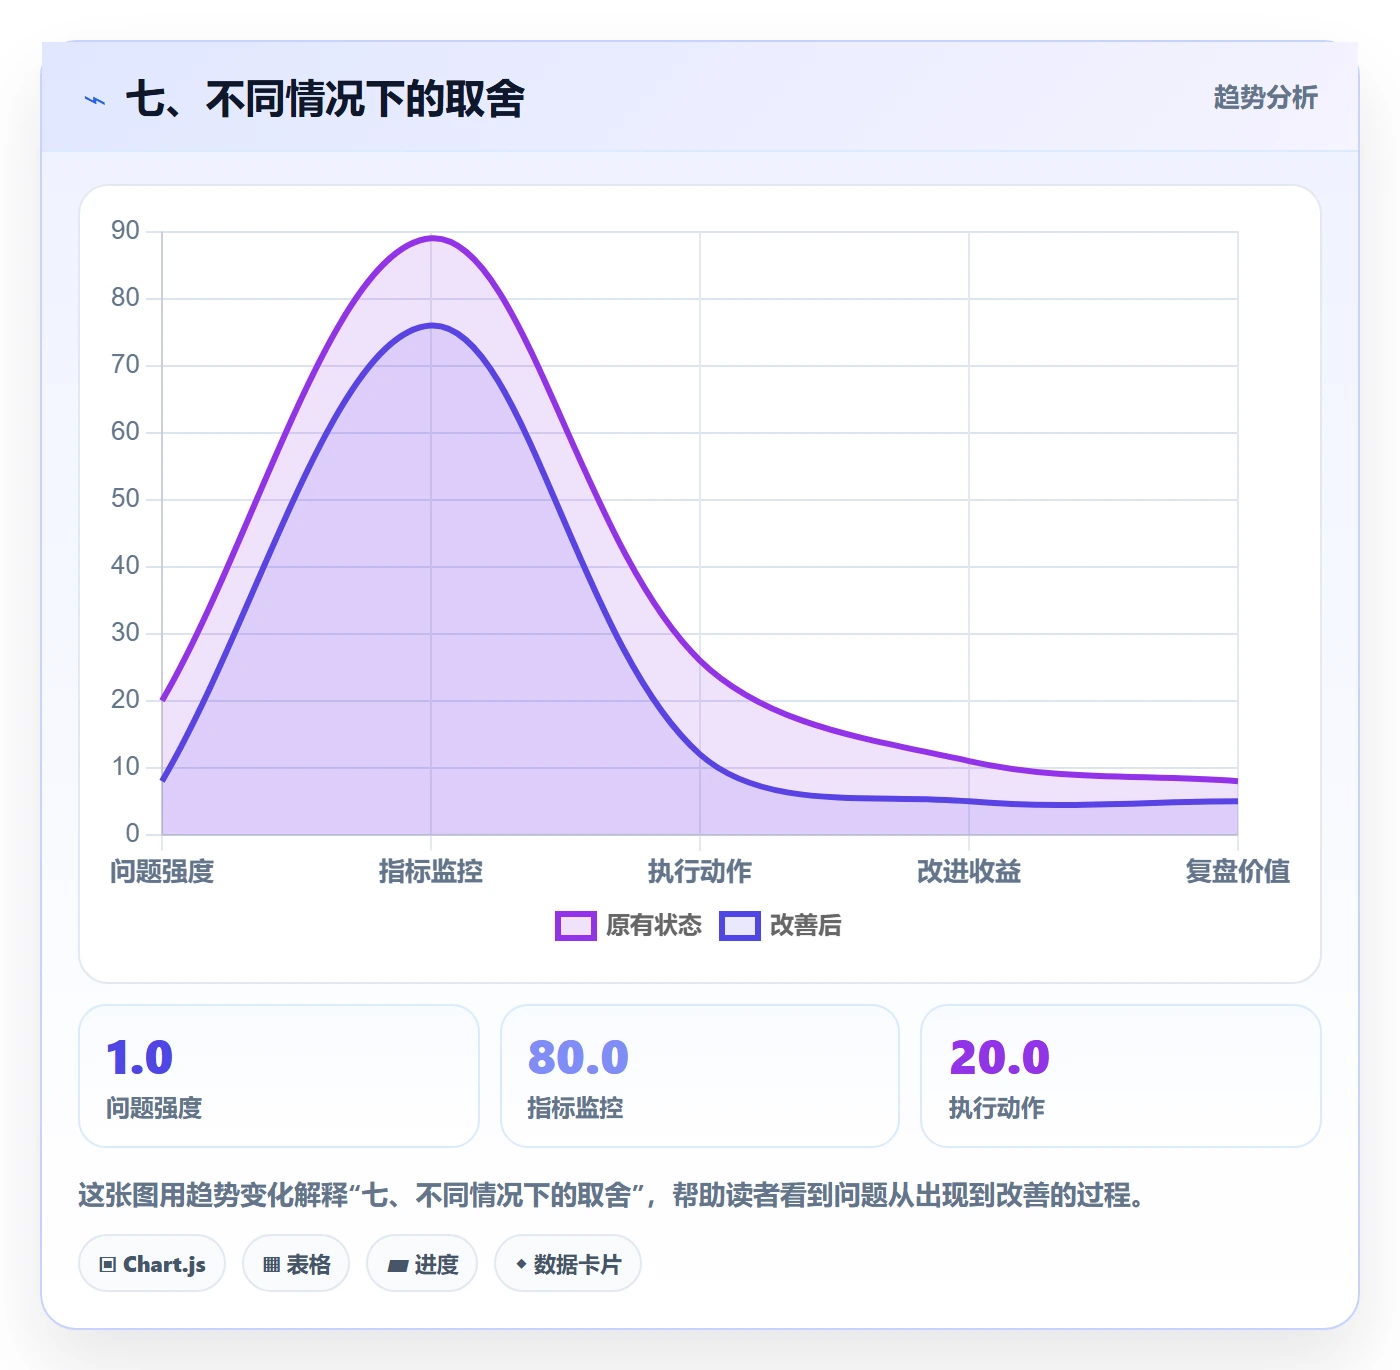
Task: Click the bar icon in 进度 chip
Action: tap(397, 1266)
